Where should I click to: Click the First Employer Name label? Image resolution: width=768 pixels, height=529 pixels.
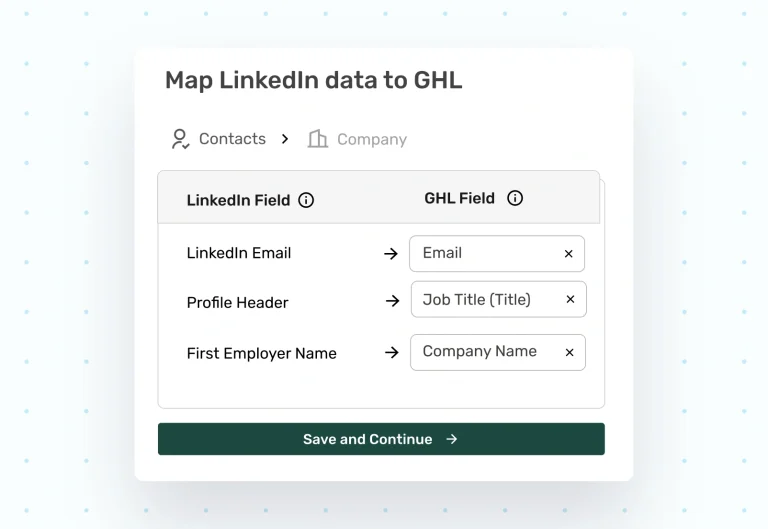click(261, 353)
